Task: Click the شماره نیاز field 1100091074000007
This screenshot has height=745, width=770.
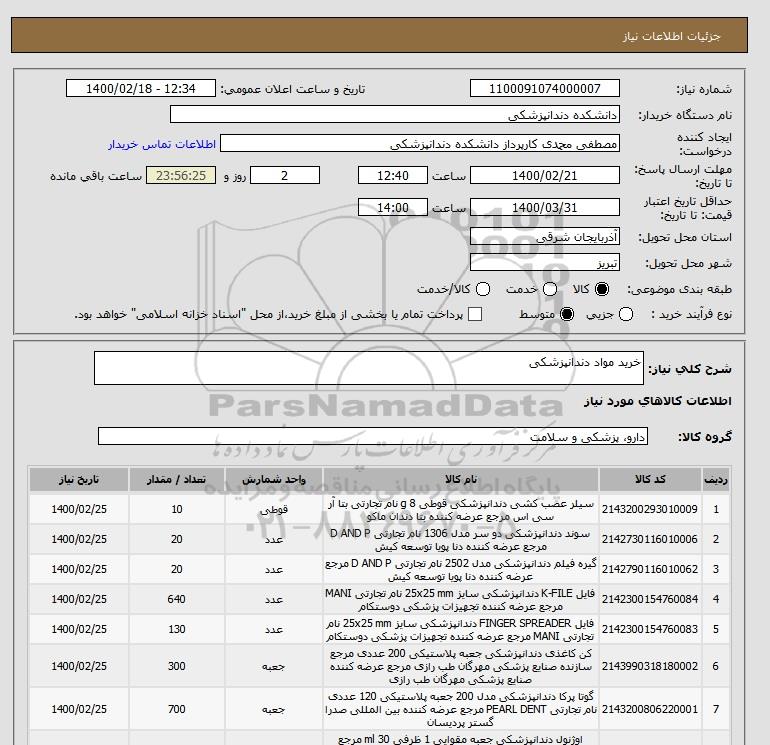Action: point(545,88)
